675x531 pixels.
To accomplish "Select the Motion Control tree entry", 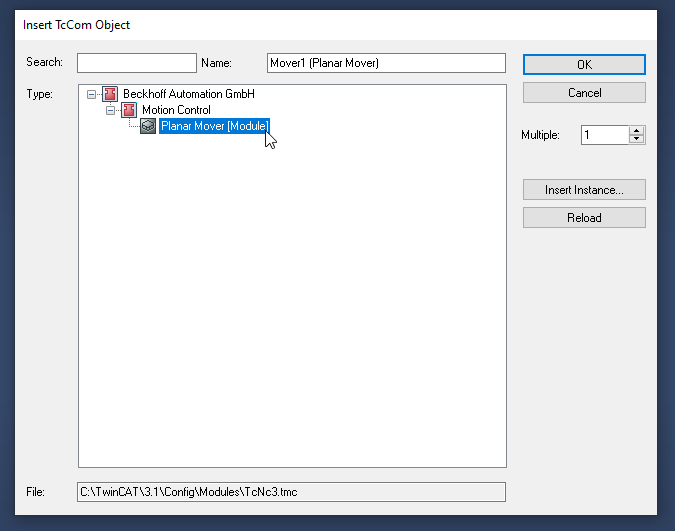I will pyautogui.click(x=176, y=110).
